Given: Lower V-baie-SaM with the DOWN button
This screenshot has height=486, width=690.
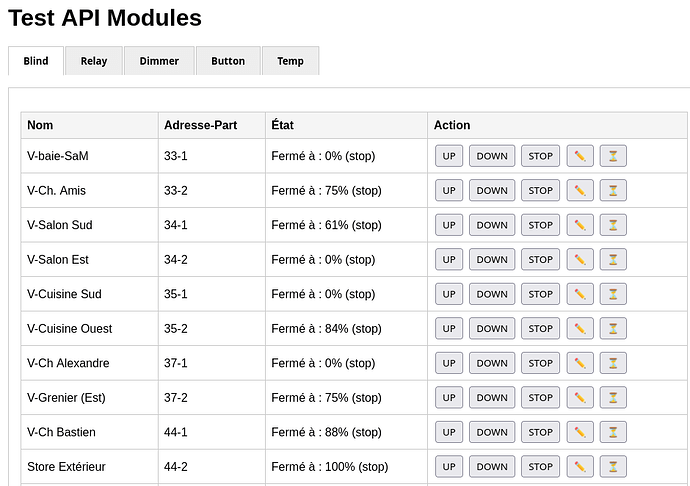Looking at the screenshot, I should click(492, 156).
